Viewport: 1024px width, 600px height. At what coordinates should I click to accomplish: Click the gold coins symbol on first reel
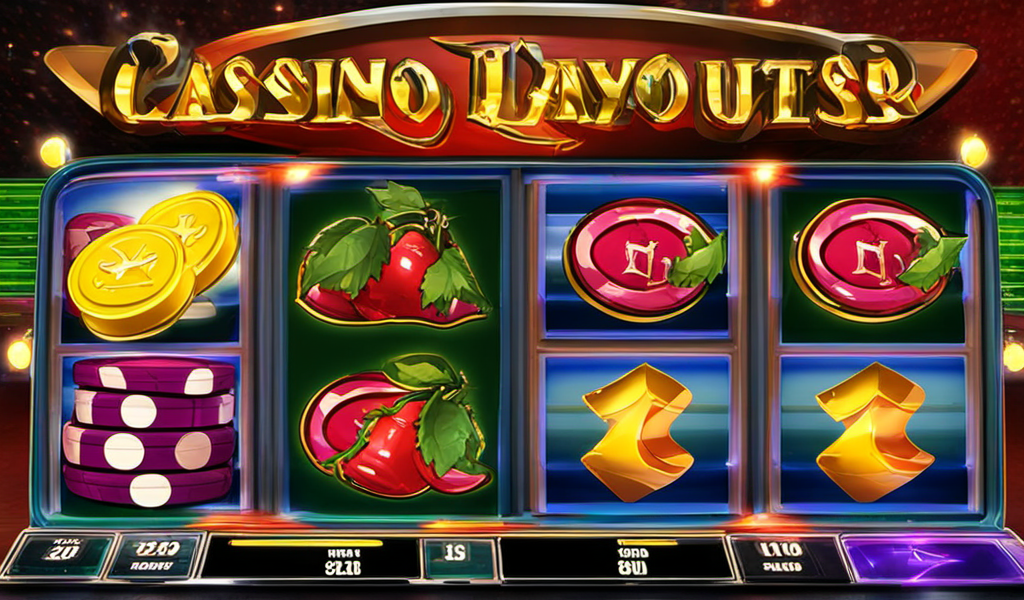tap(152, 264)
